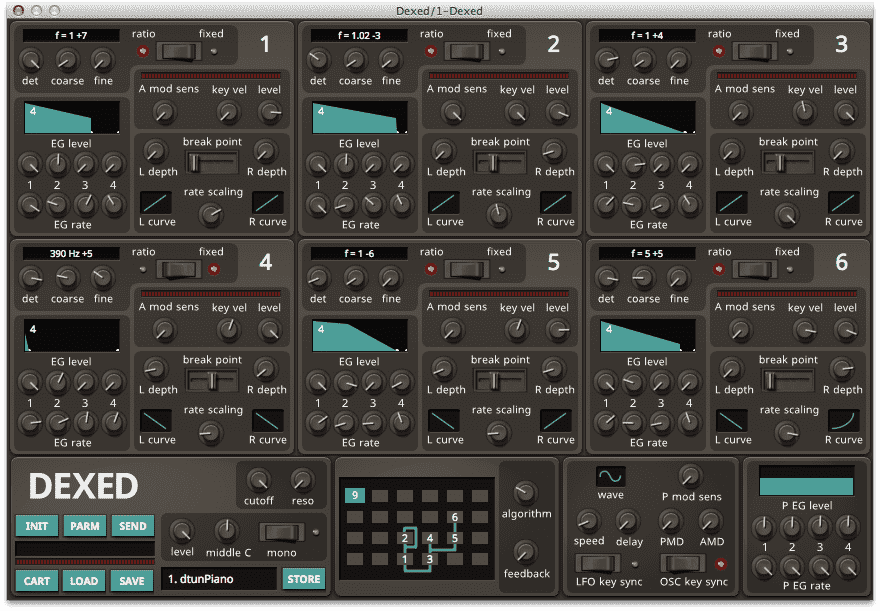Flip operator 5 ratio/fixed switch
Viewport: 880px width, 611px height.
click(466, 270)
